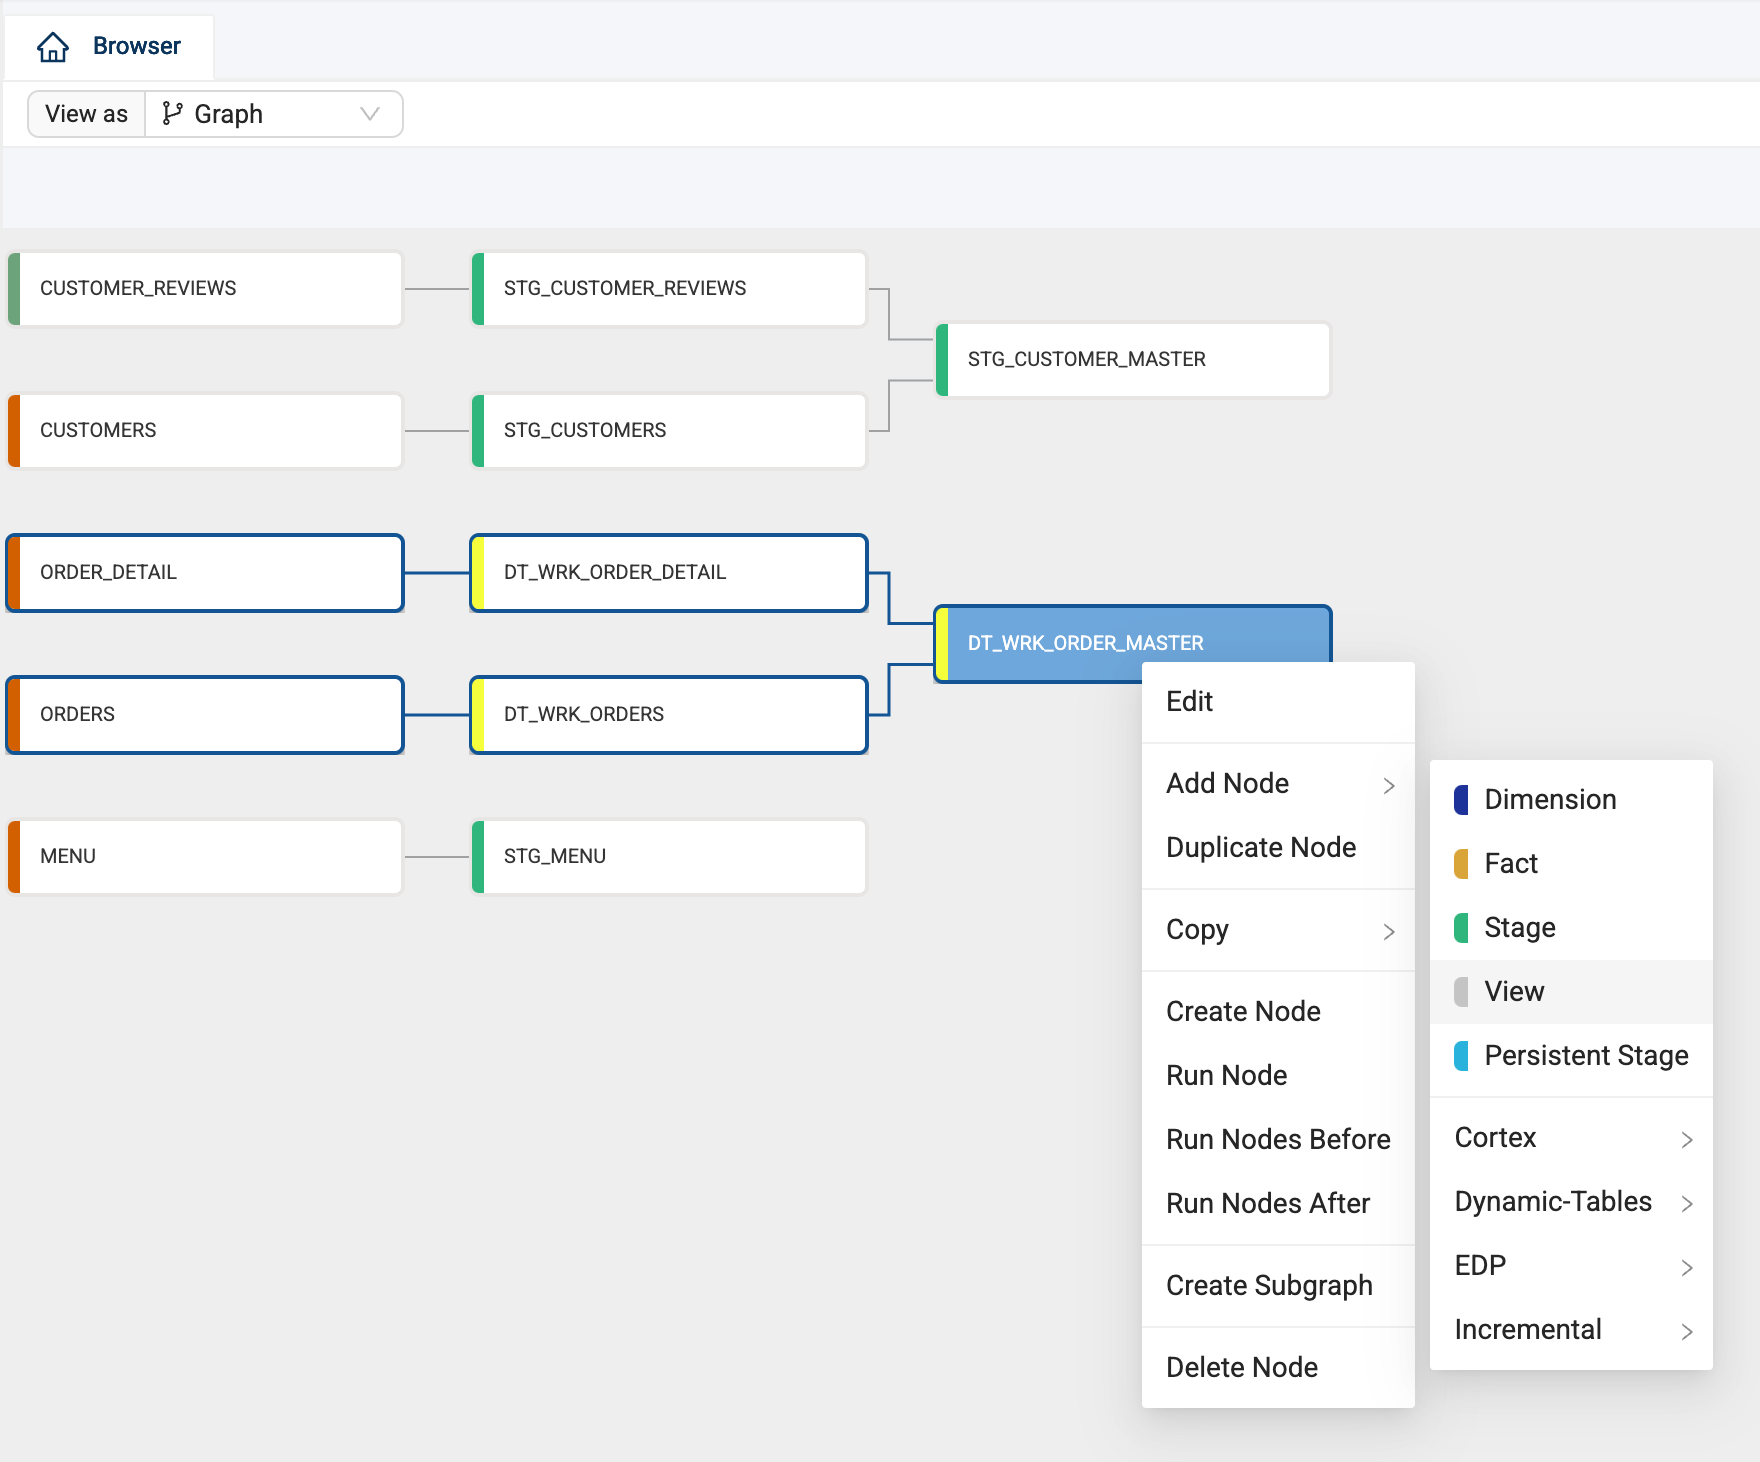Open the EDP submenu

coord(1571,1266)
